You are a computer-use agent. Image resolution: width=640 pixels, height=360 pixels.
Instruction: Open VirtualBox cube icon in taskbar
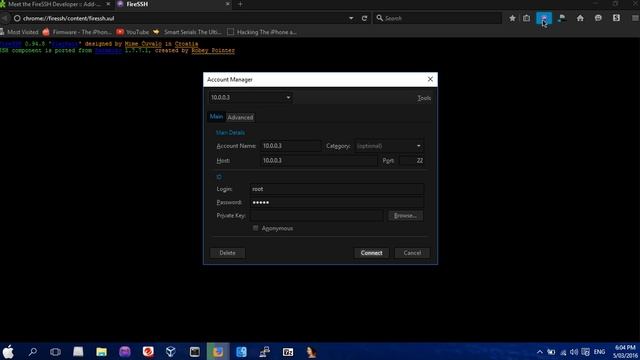[x=171, y=351]
